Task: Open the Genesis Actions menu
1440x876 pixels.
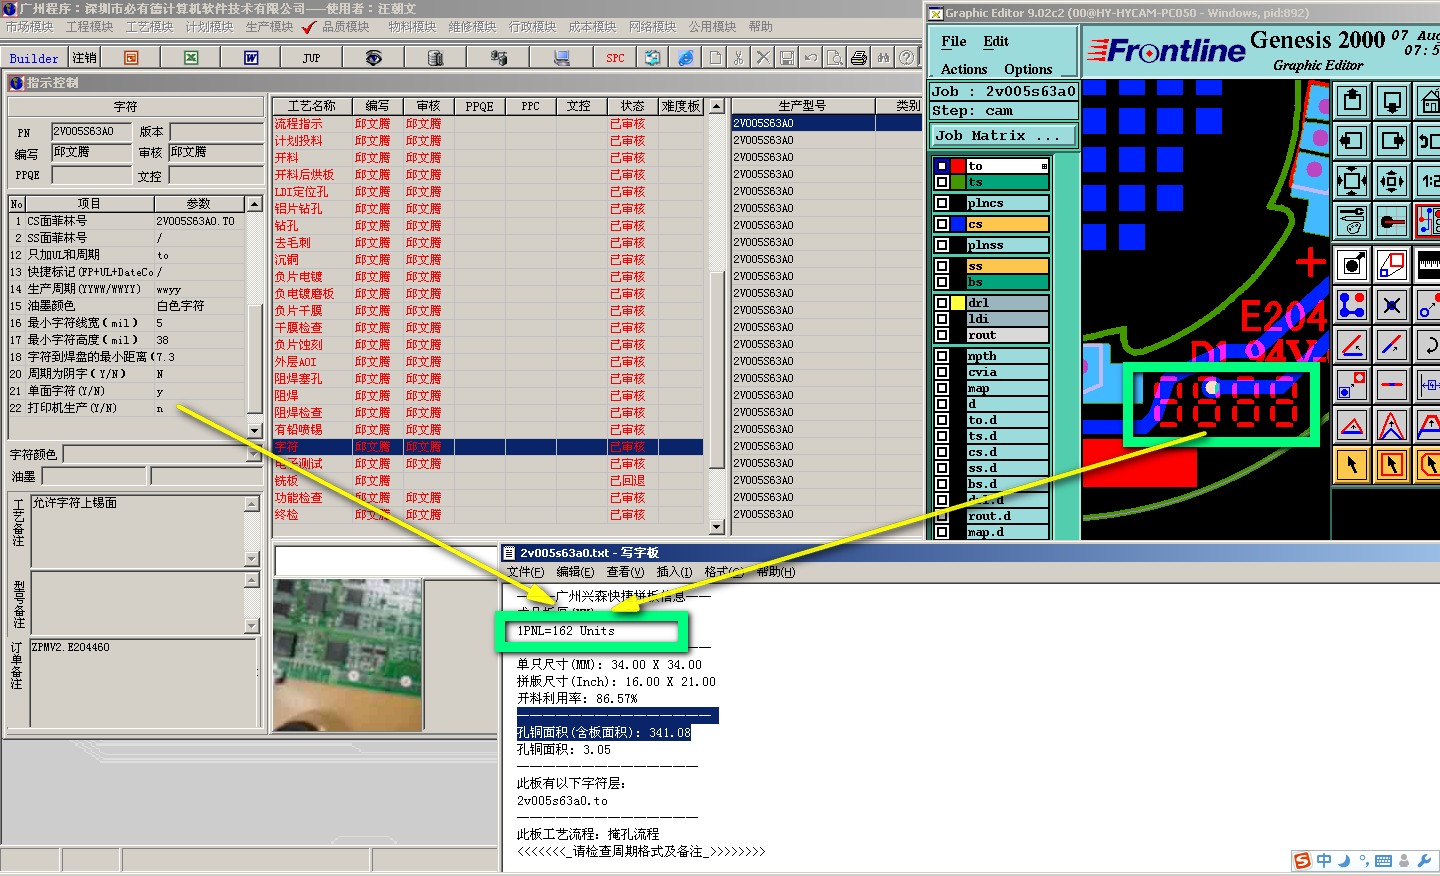Action: (x=964, y=69)
